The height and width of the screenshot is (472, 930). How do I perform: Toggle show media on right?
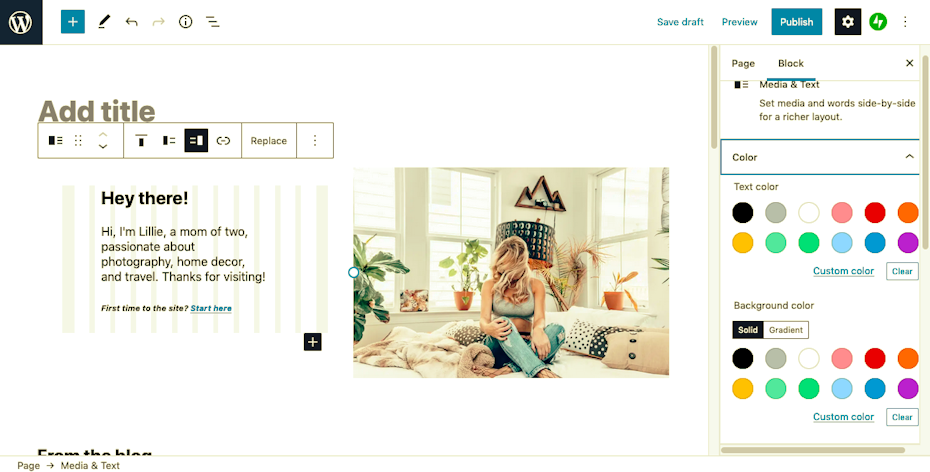[196, 141]
